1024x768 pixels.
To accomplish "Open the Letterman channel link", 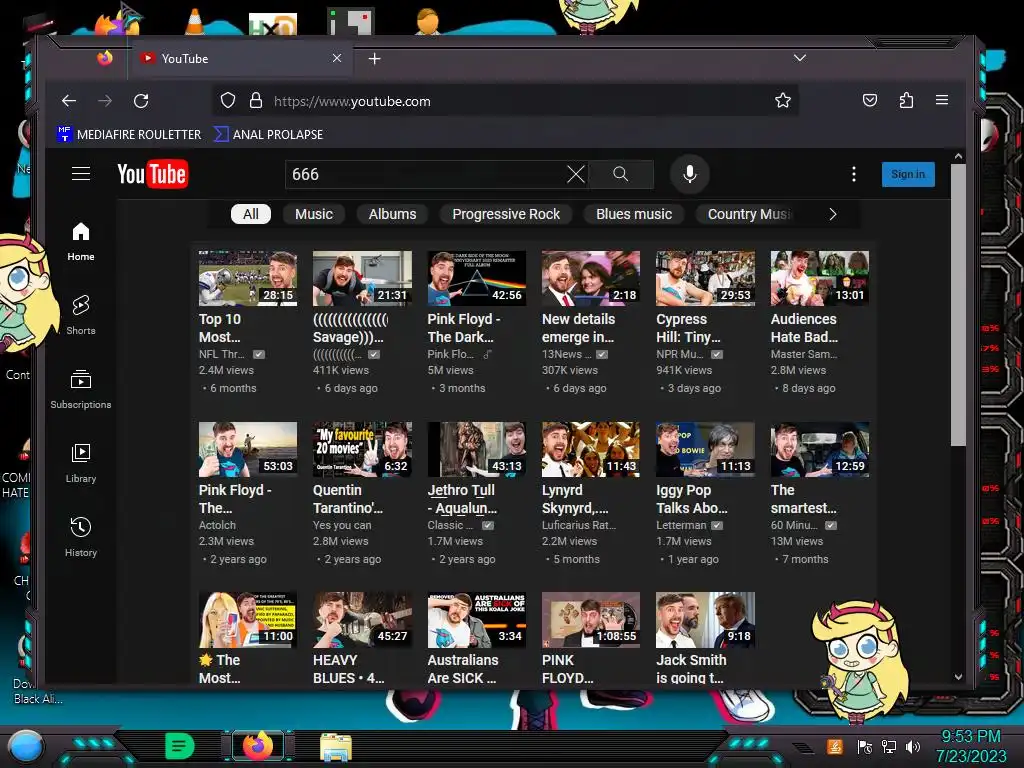I will point(681,525).
